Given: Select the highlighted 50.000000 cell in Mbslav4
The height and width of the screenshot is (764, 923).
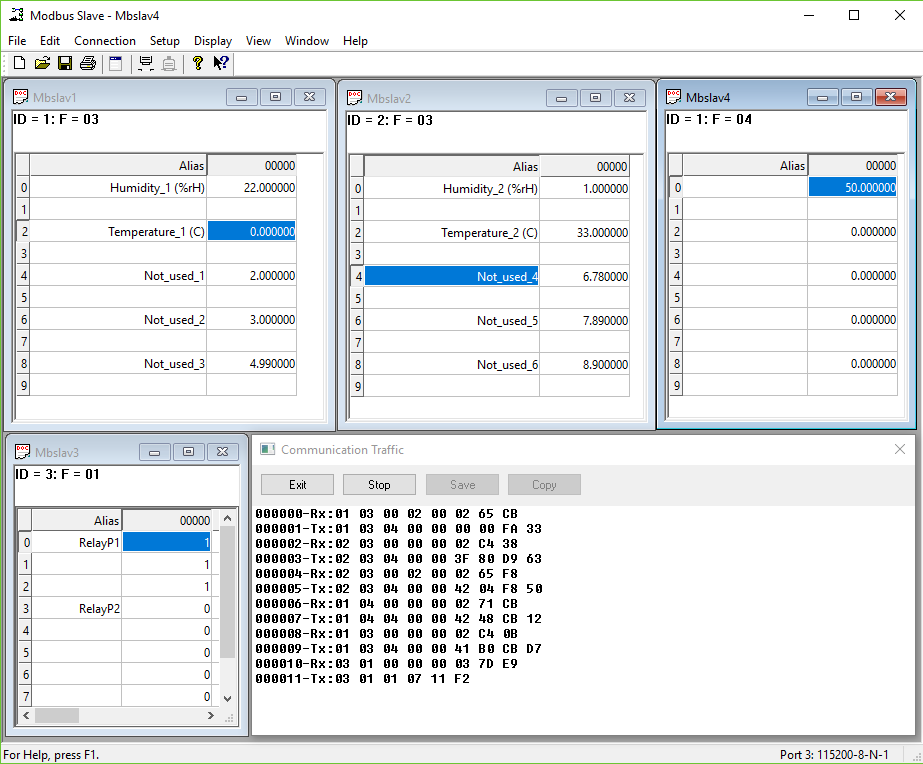Looking at the screenshot, I should click(x=852, y=188).
